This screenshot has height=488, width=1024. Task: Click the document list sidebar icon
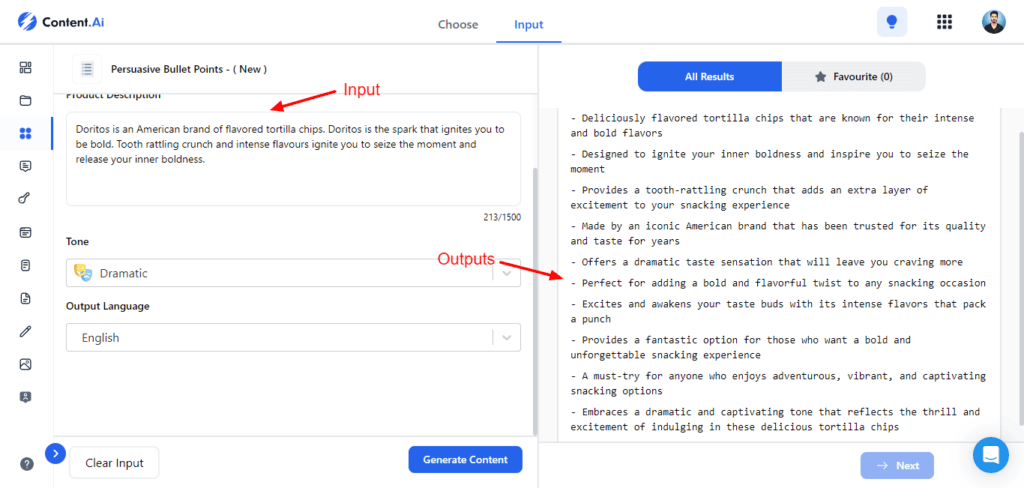[x=25, y=265]
